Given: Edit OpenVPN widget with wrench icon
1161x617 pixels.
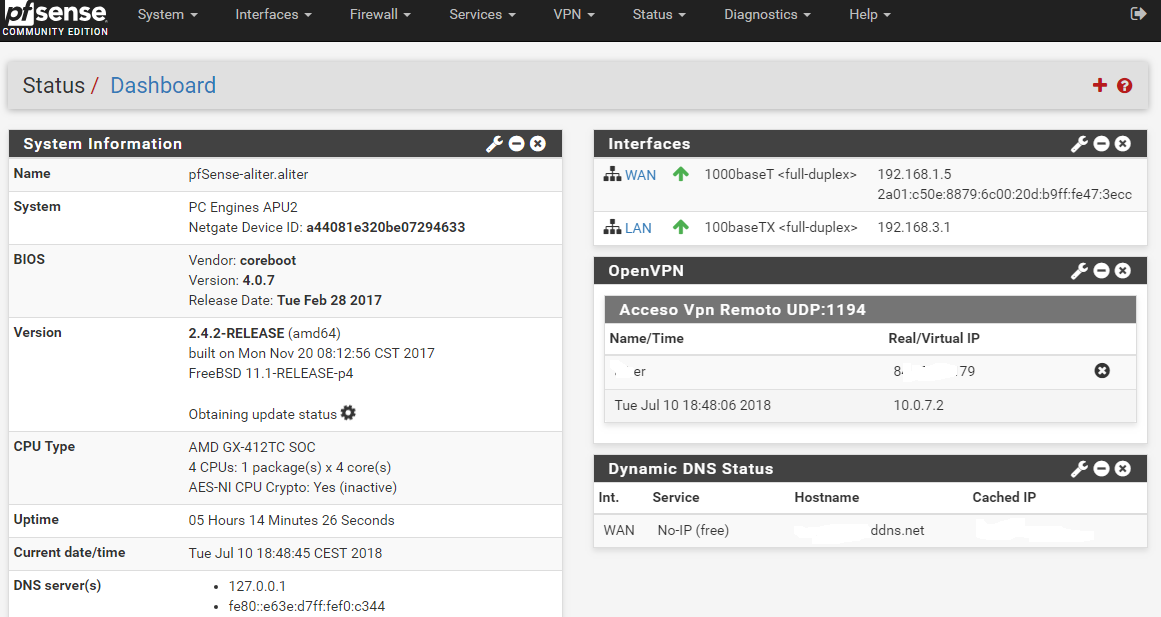Looking at the screenshot, I should [1079, 271].
